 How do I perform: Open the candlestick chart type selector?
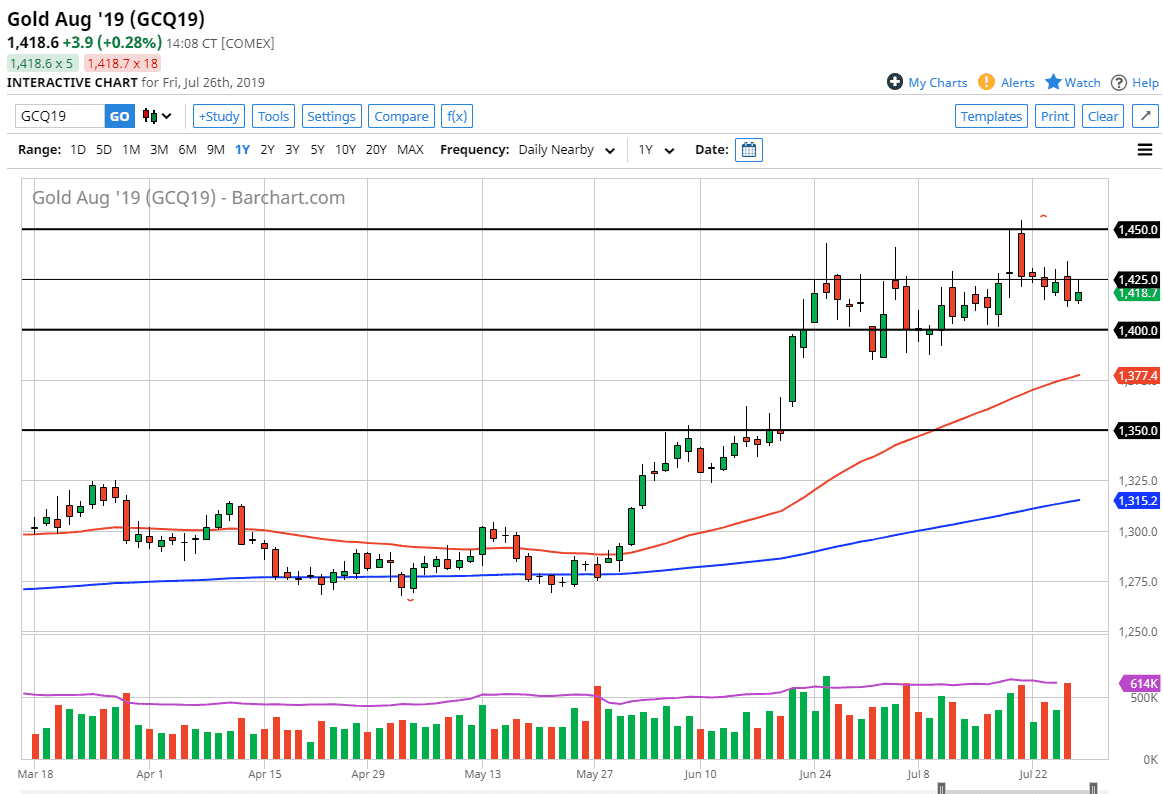click(146, 116)
